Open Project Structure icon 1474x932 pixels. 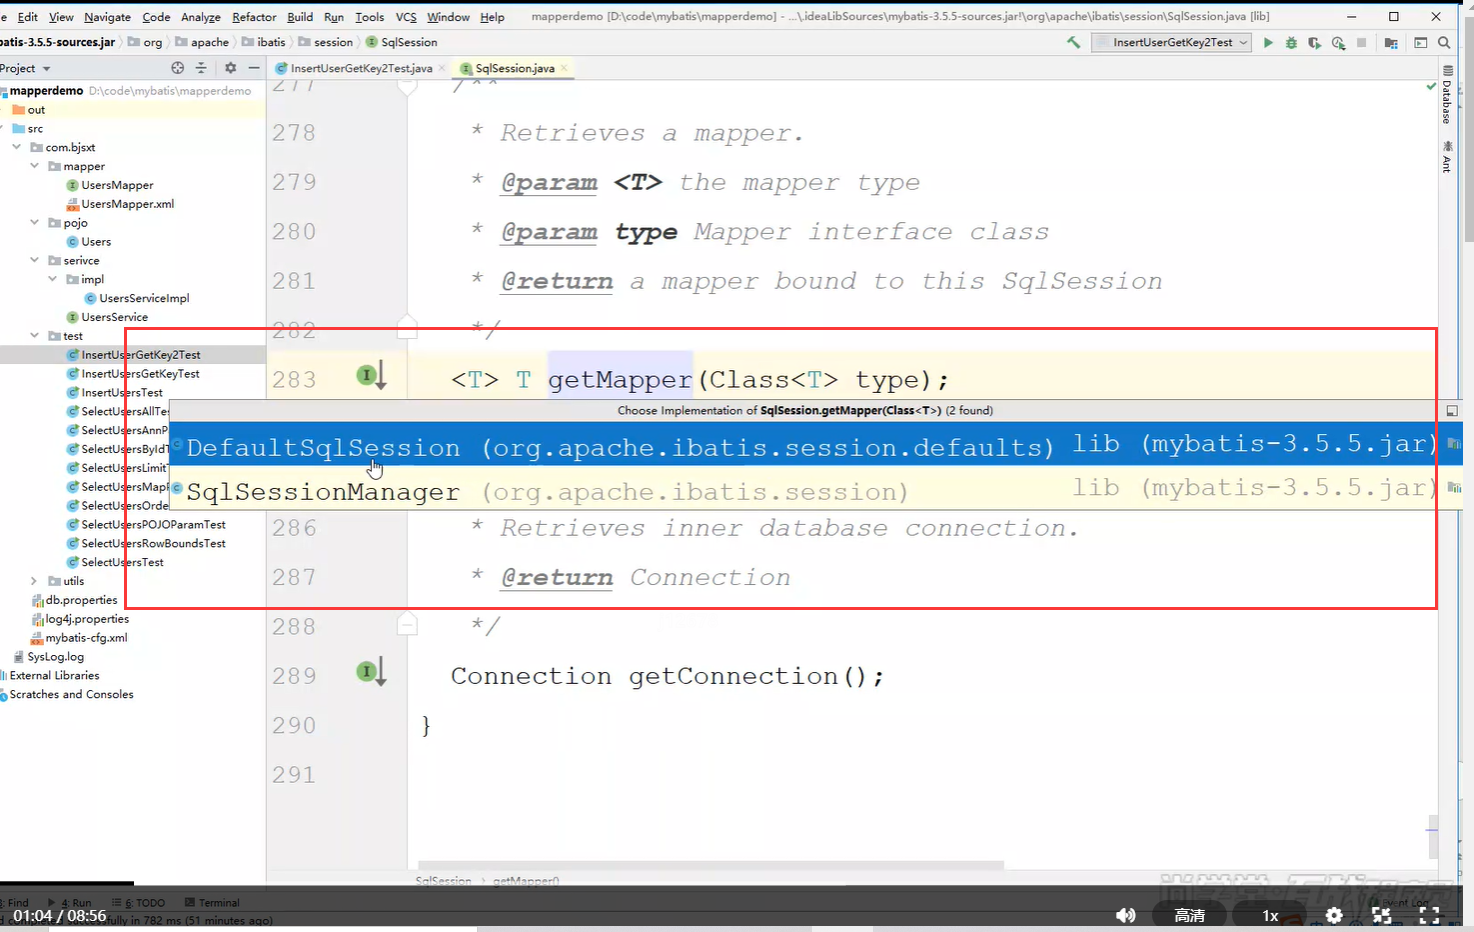pyautogui.click(x=1391, y=42)
